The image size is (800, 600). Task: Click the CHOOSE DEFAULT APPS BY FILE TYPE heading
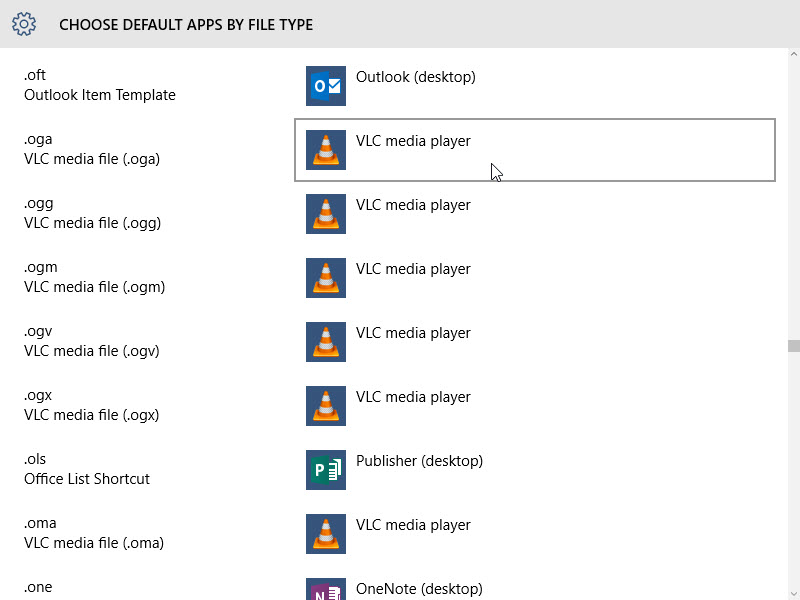tap(185, 24)
